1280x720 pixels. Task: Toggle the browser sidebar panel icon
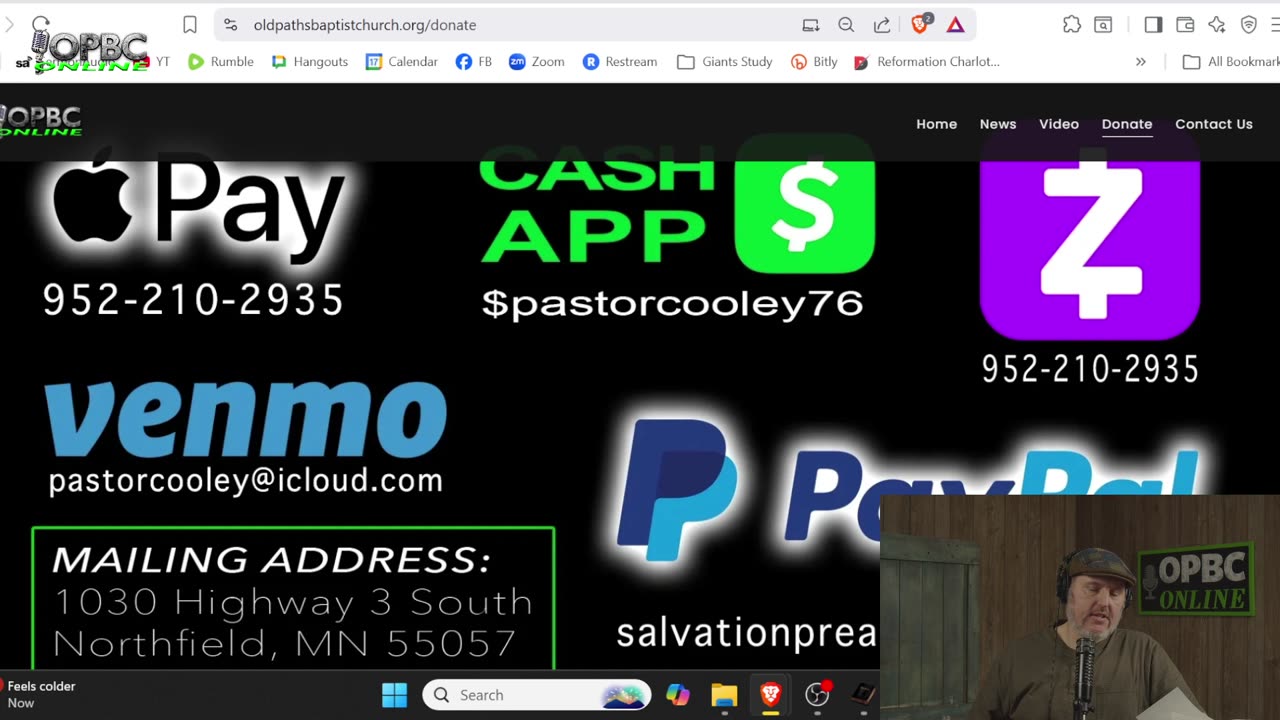pos(1153,25)
